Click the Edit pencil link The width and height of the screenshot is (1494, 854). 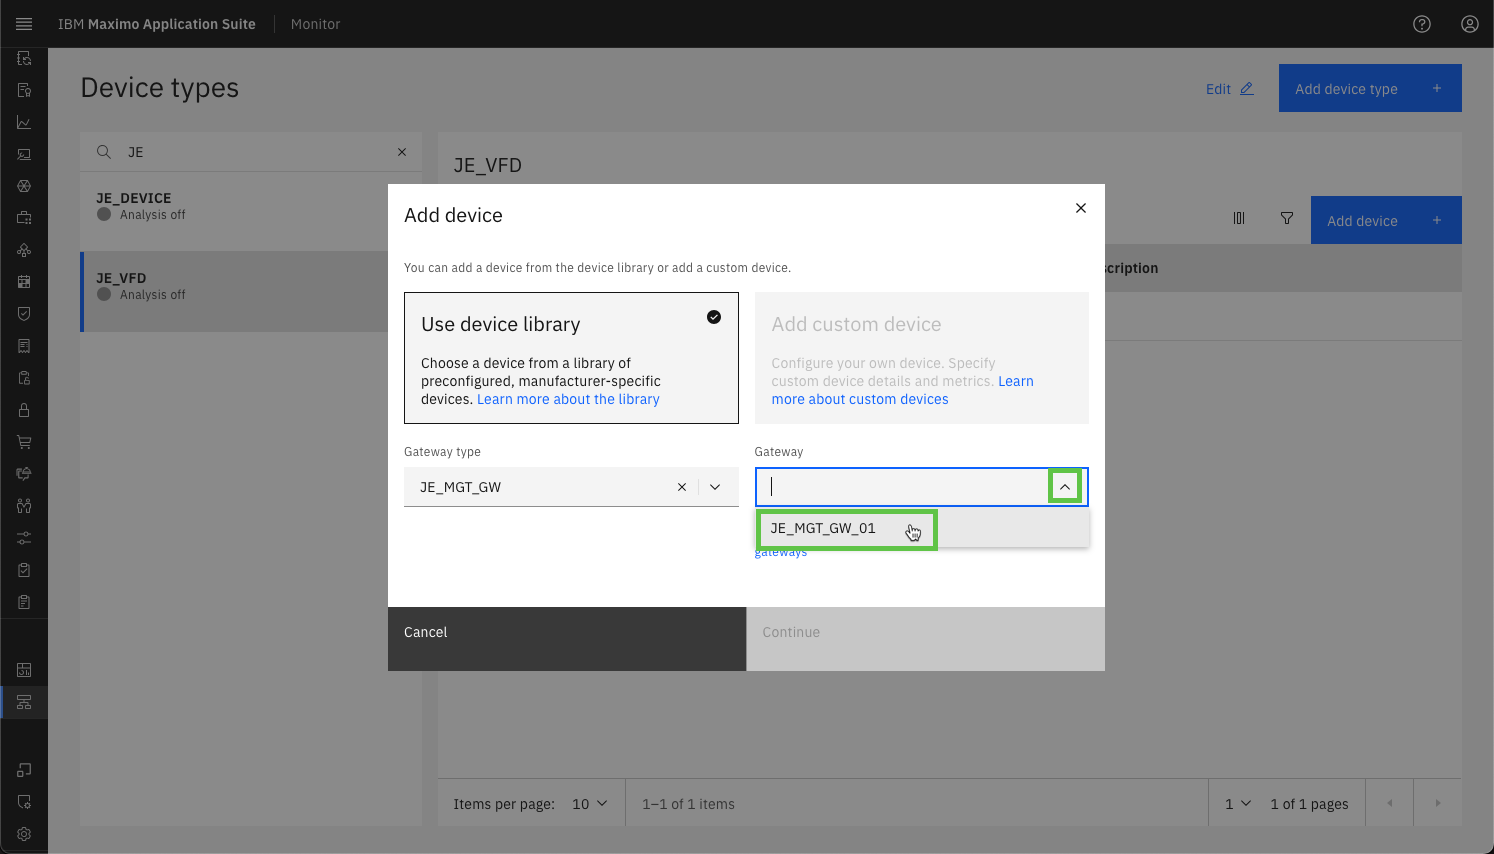[1229, 89]
